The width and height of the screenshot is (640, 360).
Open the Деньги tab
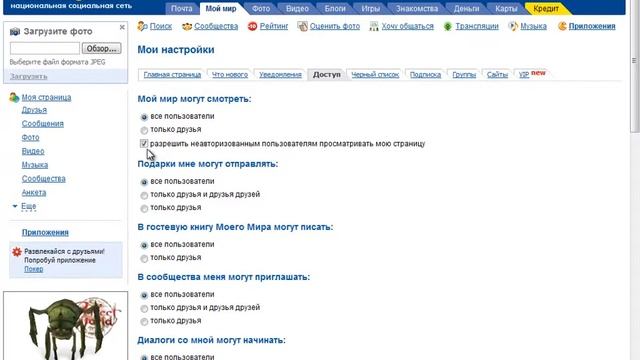tap(467, 8)
